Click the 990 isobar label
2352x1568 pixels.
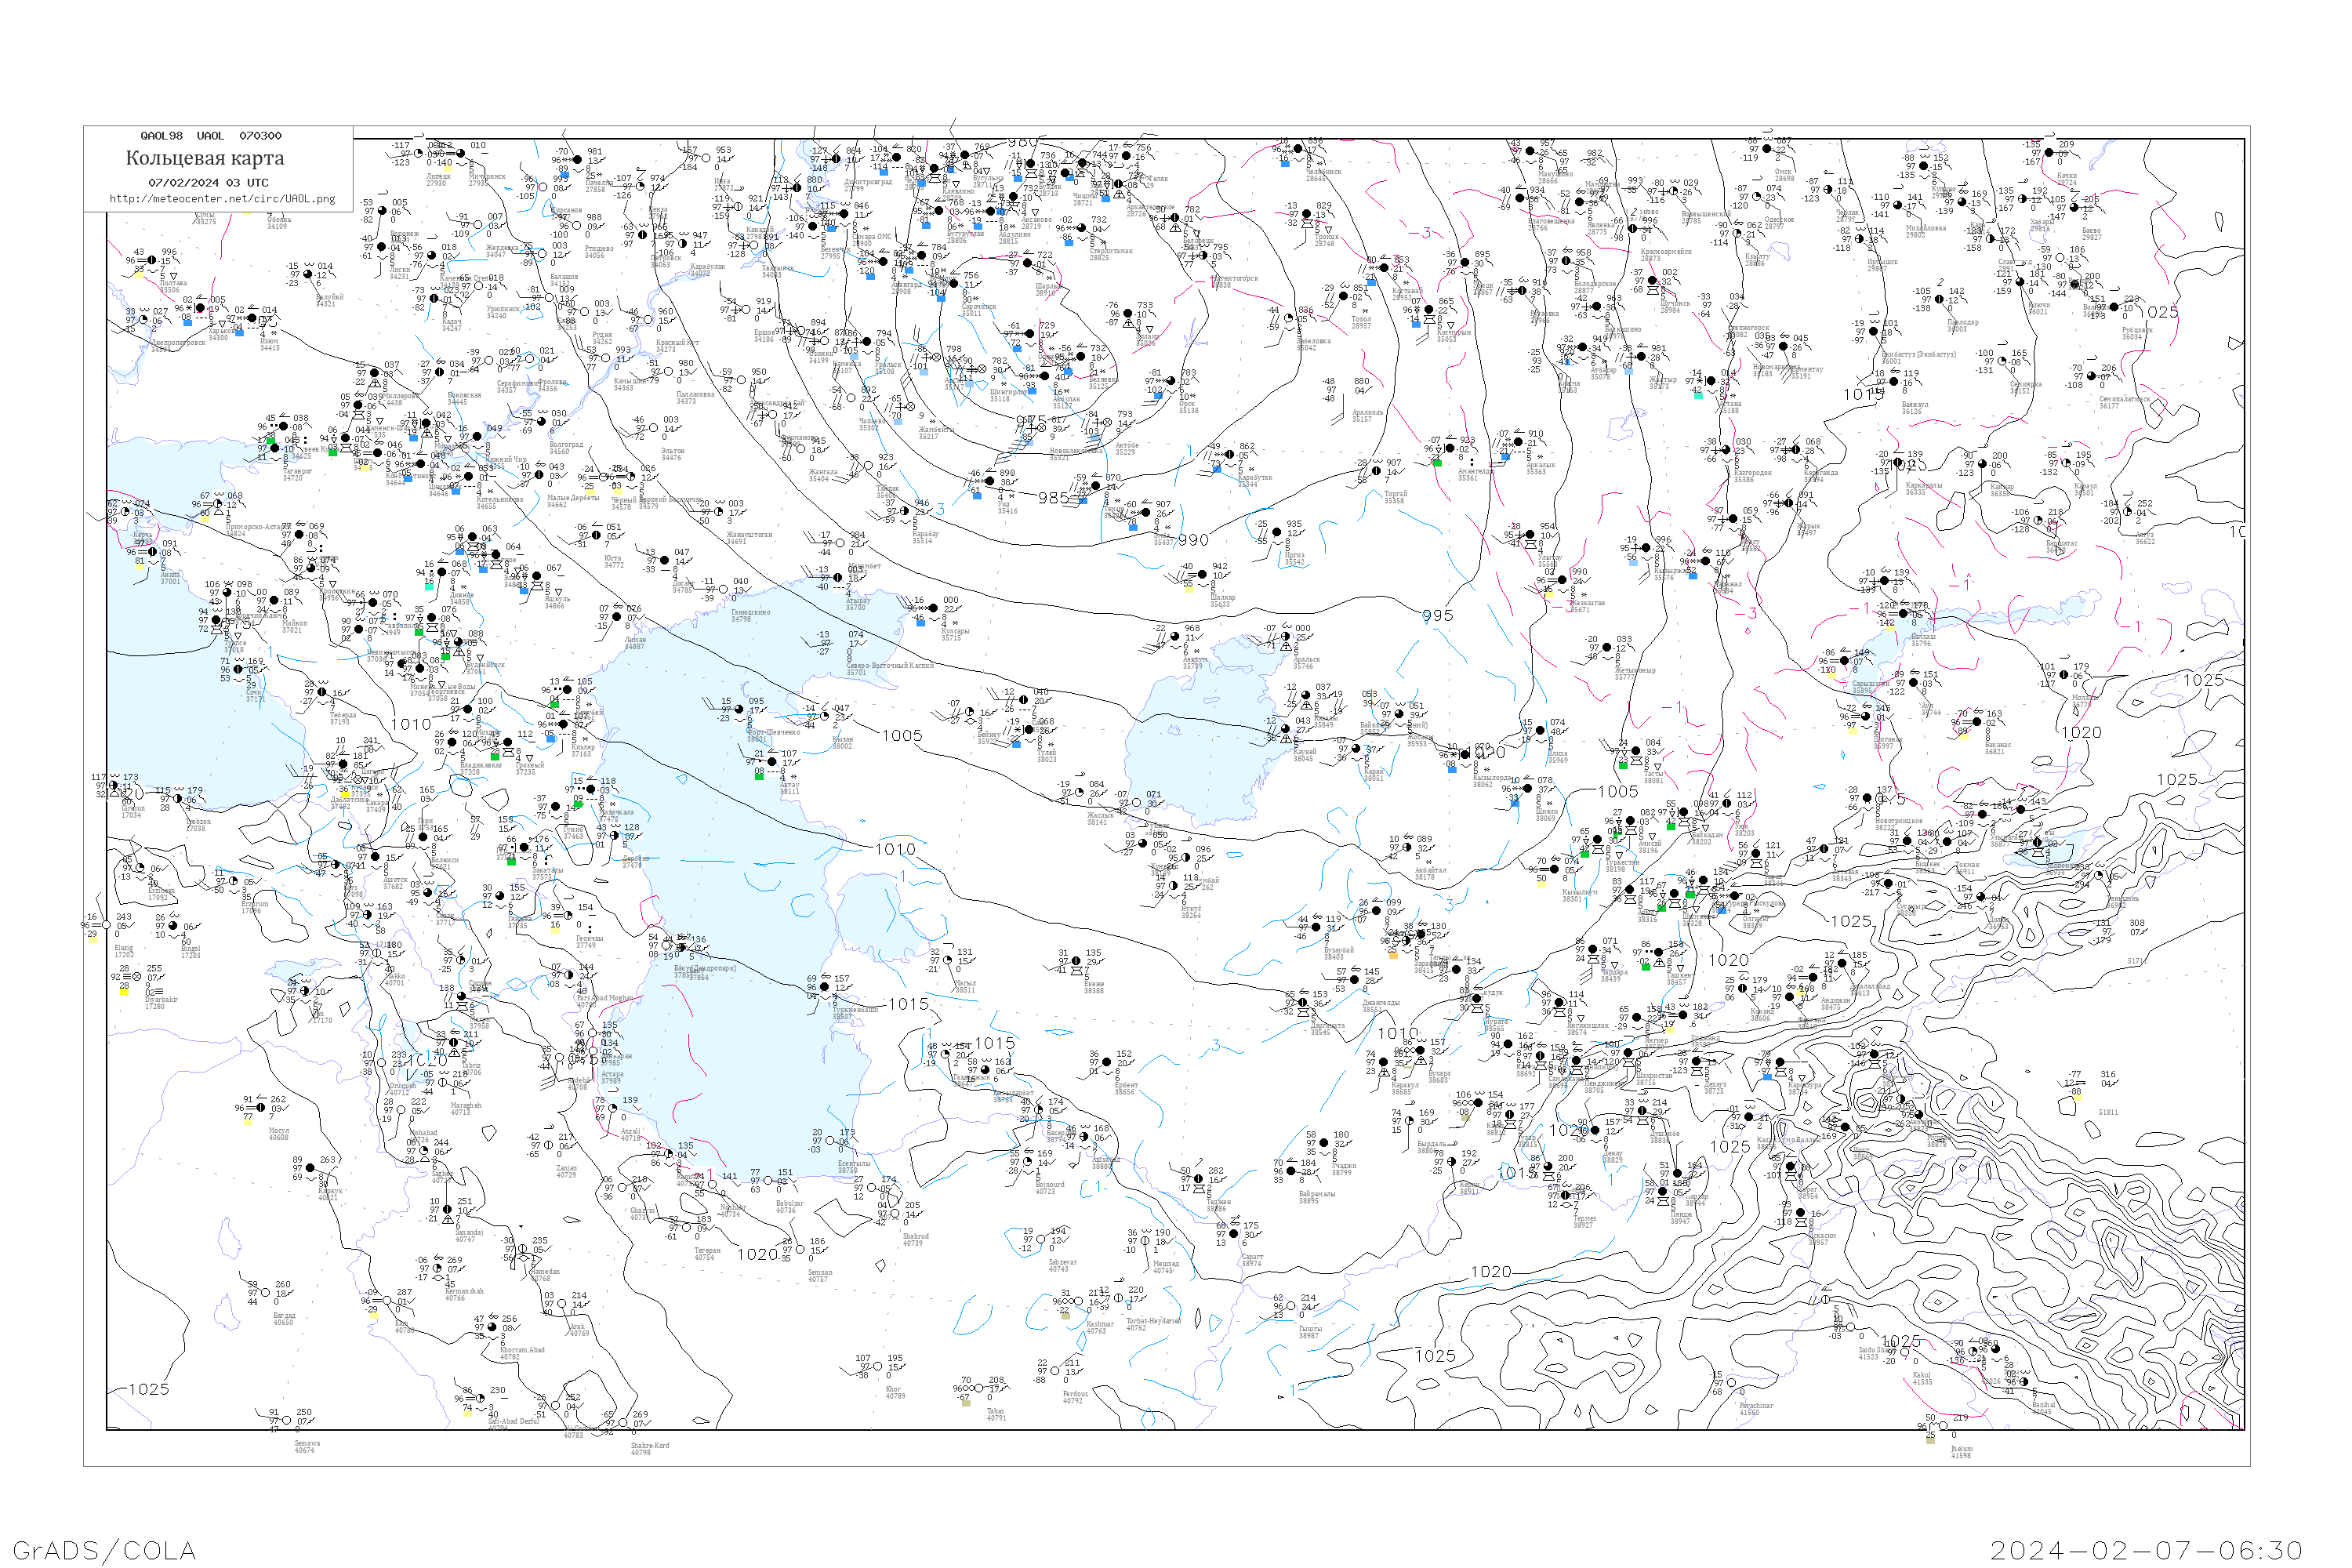tap(1193, 540)
